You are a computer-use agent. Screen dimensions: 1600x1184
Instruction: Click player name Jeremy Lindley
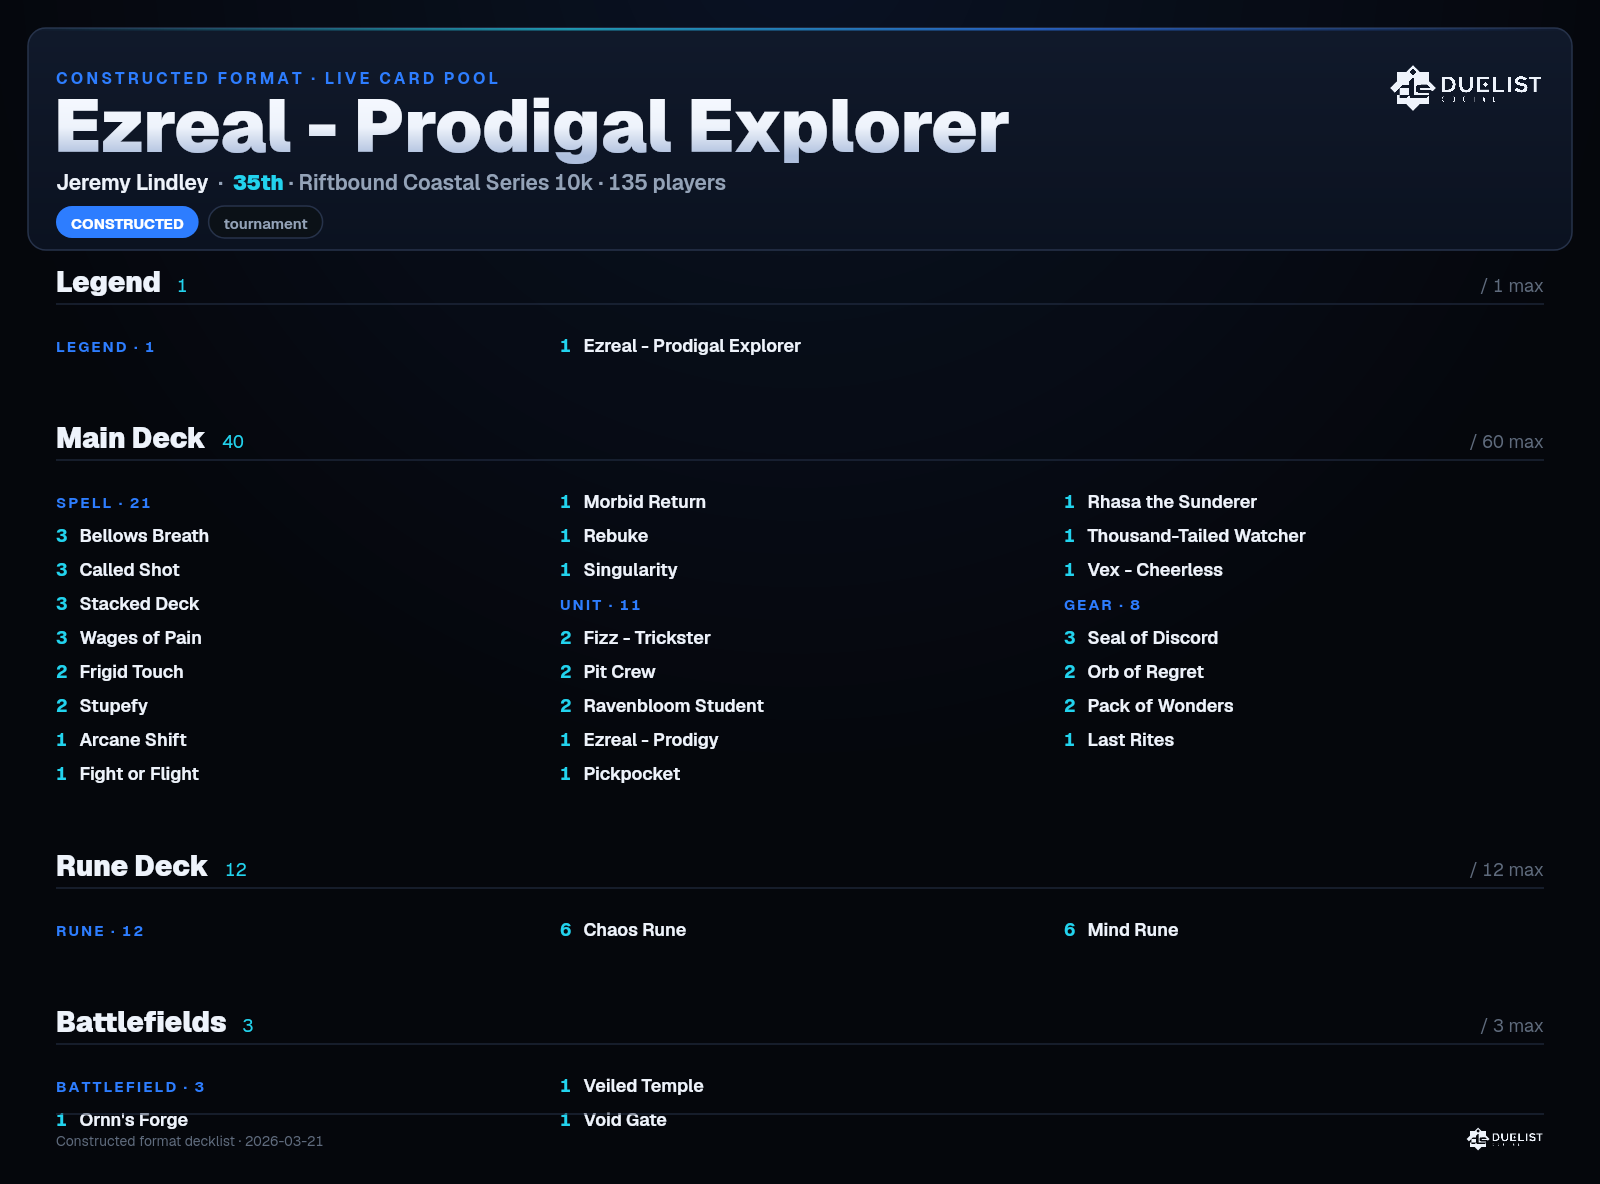[132, 183]
